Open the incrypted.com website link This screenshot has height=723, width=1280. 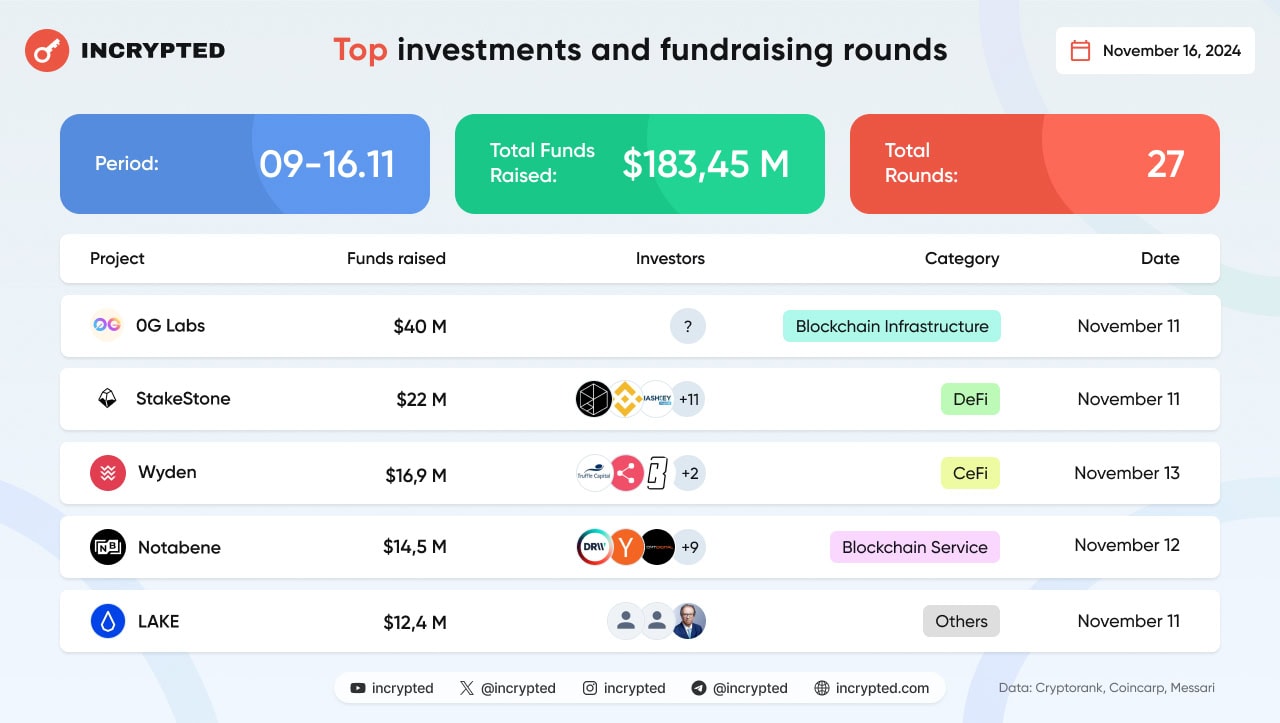pyautogui.click(x=872, y=688)
